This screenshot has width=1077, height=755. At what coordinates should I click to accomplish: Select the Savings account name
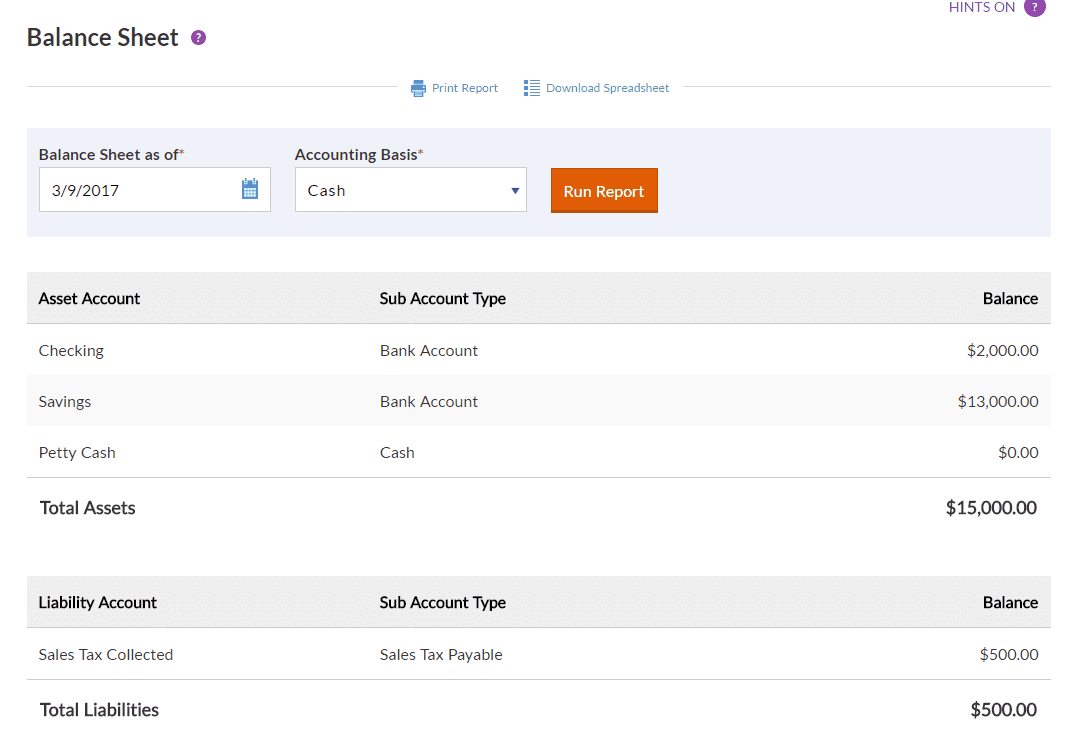pos(65,402)
